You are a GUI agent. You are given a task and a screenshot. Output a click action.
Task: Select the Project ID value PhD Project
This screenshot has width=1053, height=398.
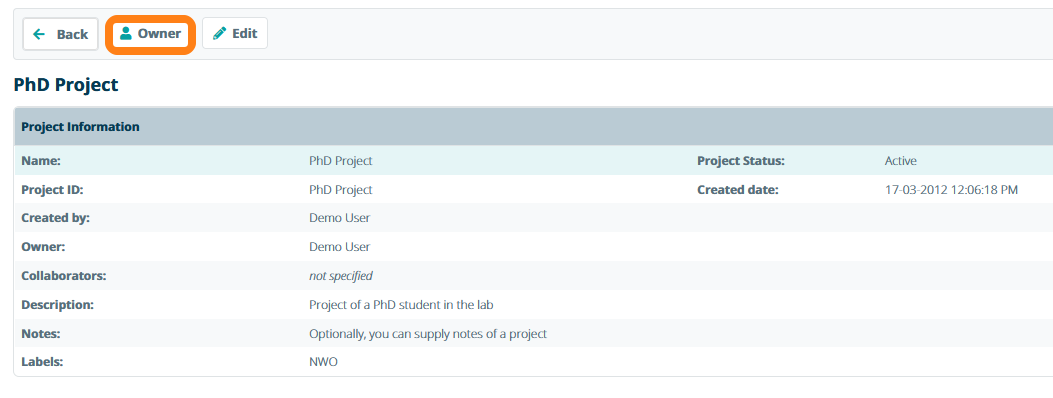[x=340, y=190]
